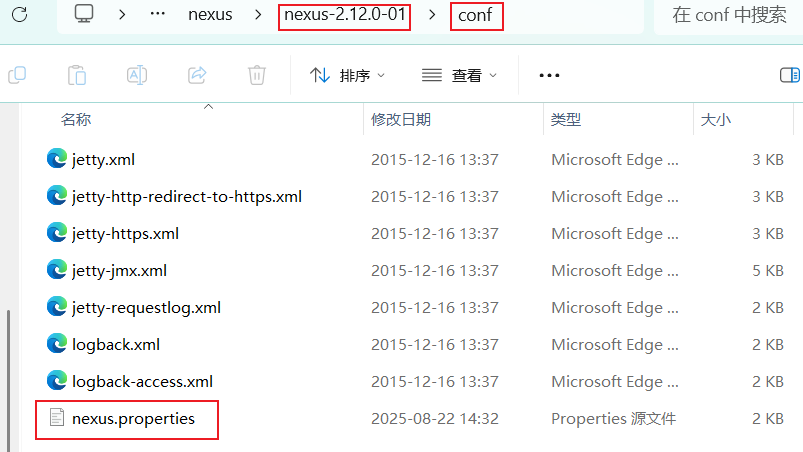803x452 pixels.
Task: Click the Share icon in the toolbar
Action: point(197,75)
